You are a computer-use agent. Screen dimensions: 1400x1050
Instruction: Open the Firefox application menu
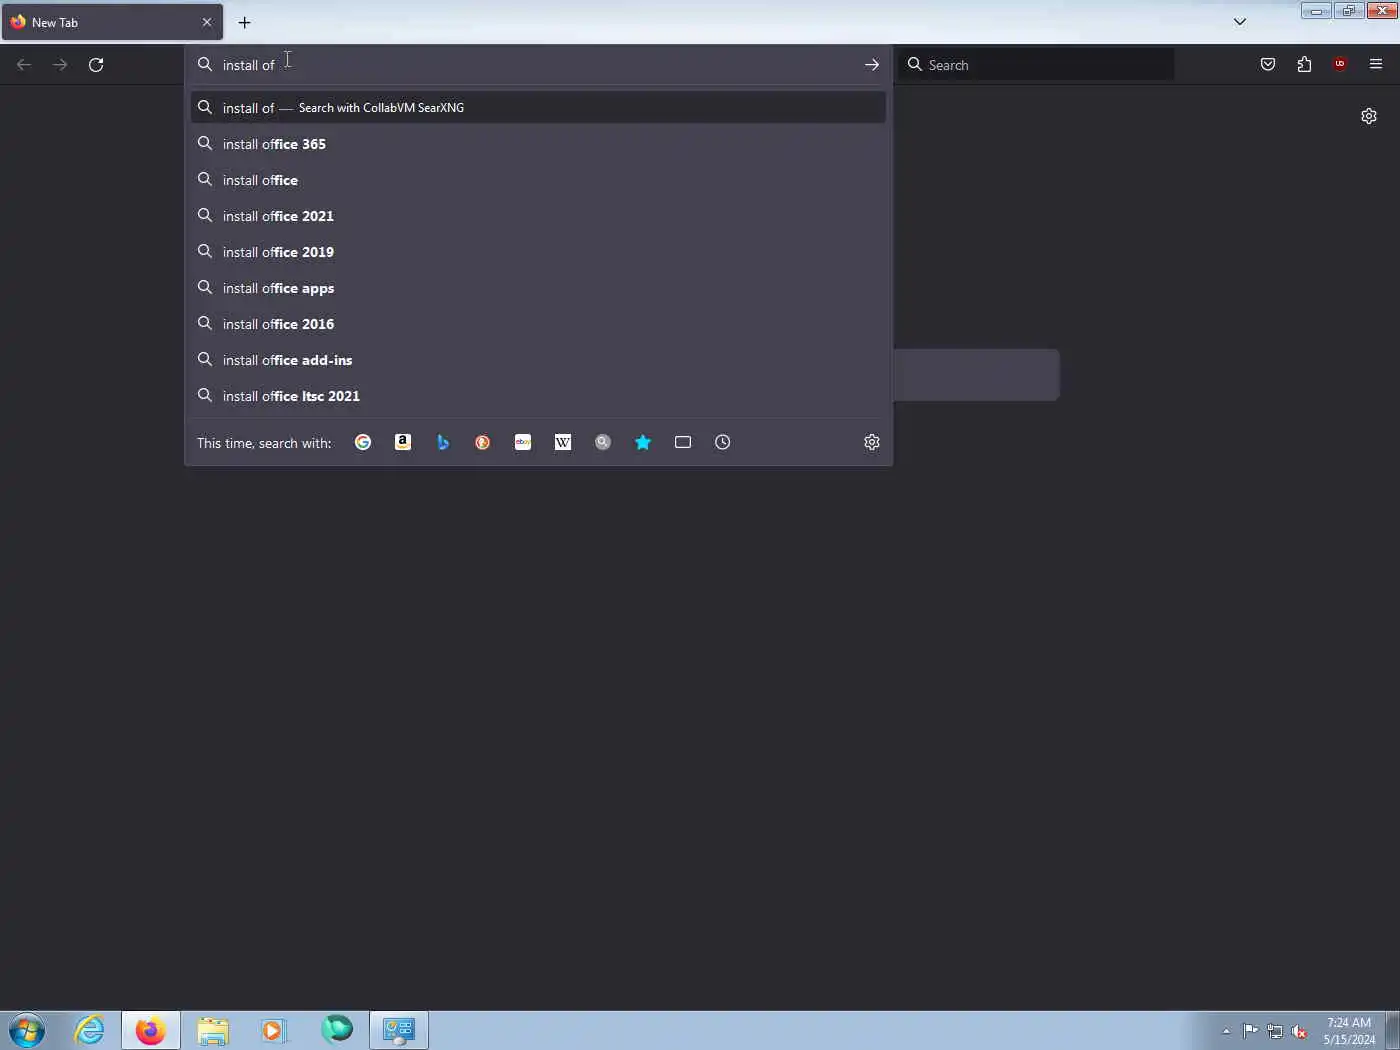[x=1376, y=65]
